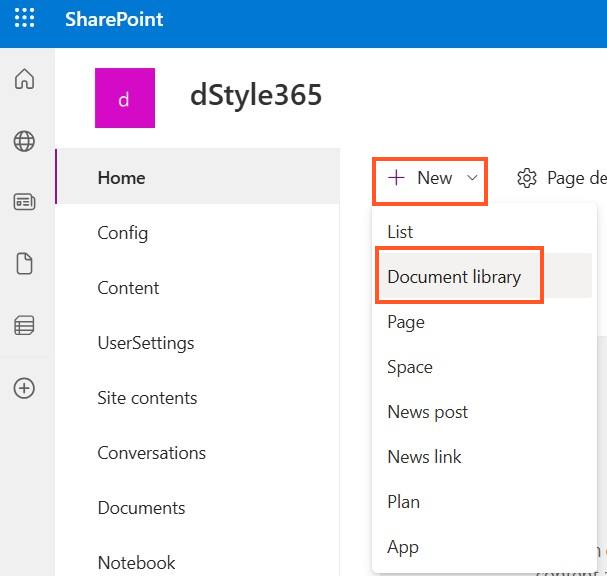607x576 pixels.
Task: Select Home in the site navigation
Action: (198, 176)
